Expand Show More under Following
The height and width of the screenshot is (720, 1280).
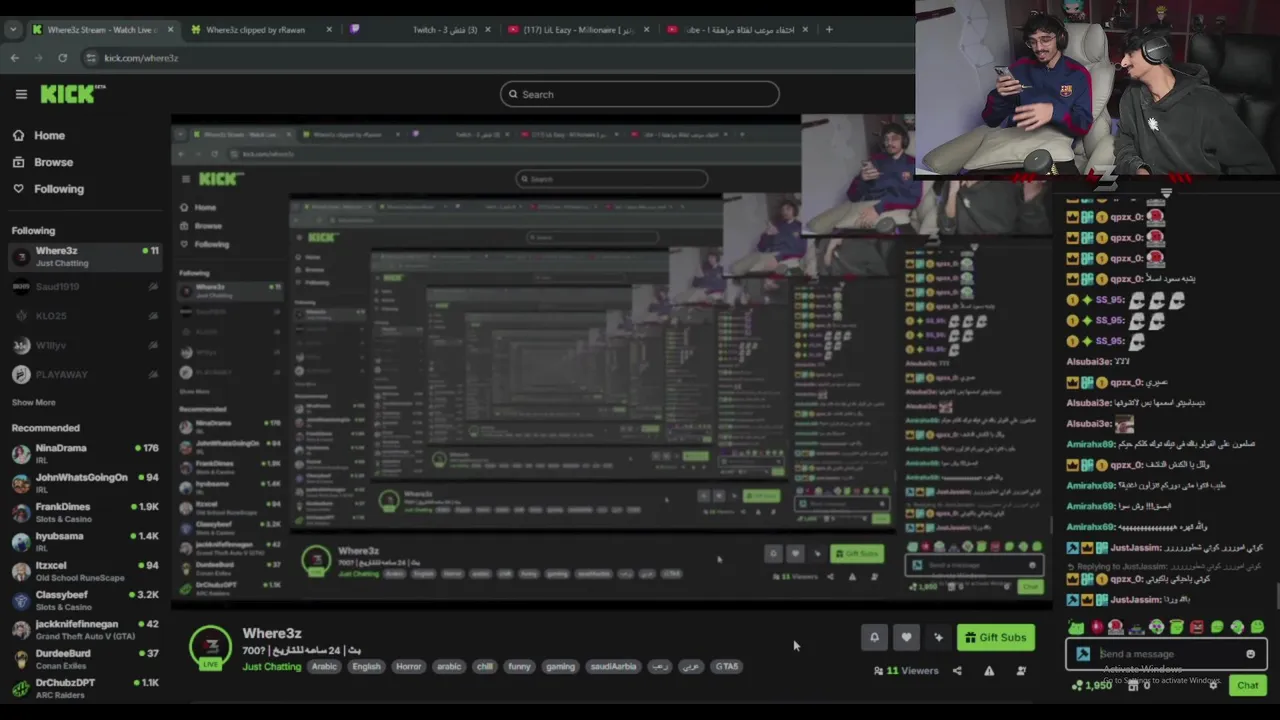pos(33,402)
